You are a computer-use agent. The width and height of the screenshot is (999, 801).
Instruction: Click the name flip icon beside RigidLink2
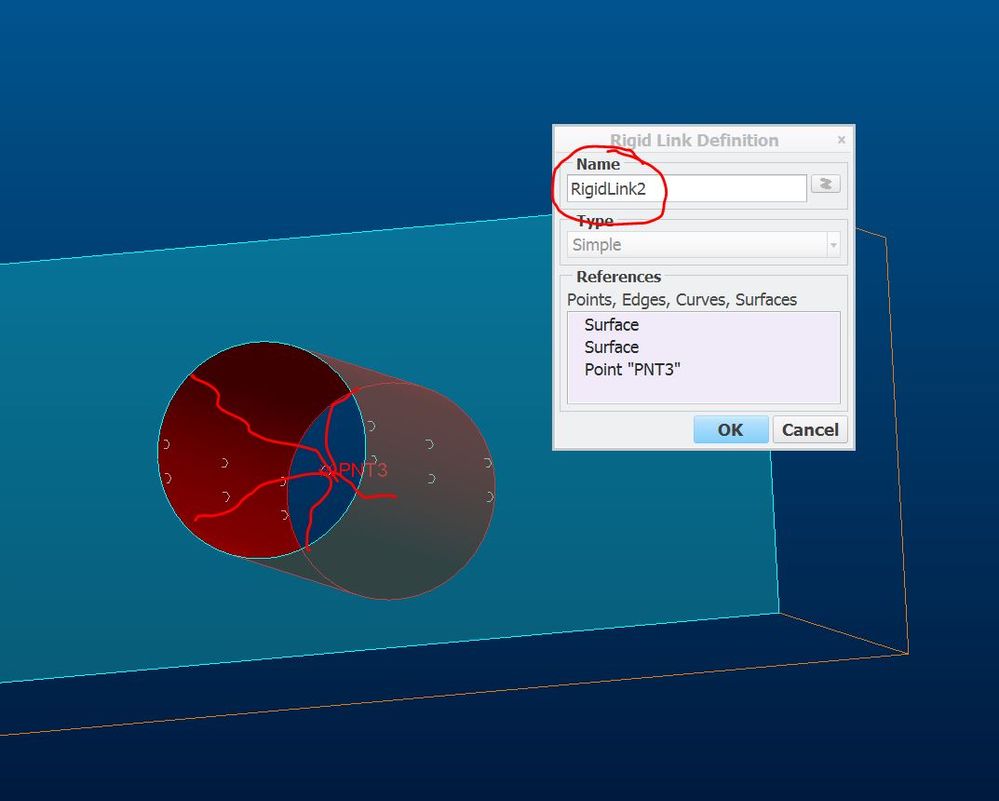tap(825, 184)
